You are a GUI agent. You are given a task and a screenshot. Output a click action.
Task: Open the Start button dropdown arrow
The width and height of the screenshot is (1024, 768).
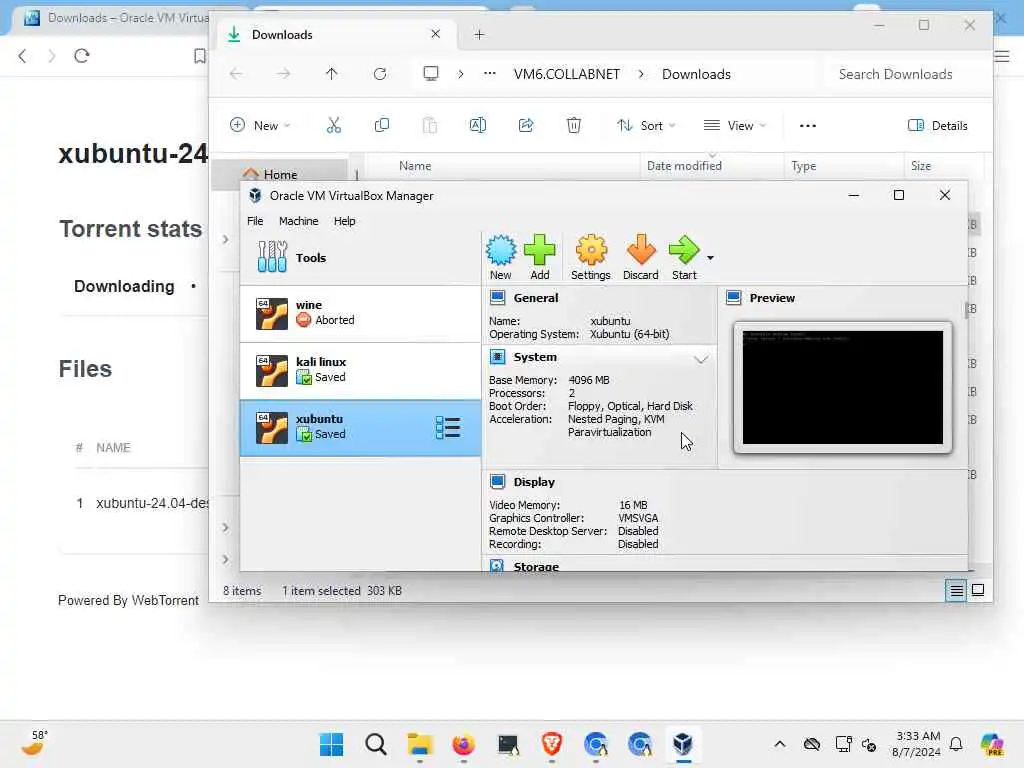tap(711, 258)
